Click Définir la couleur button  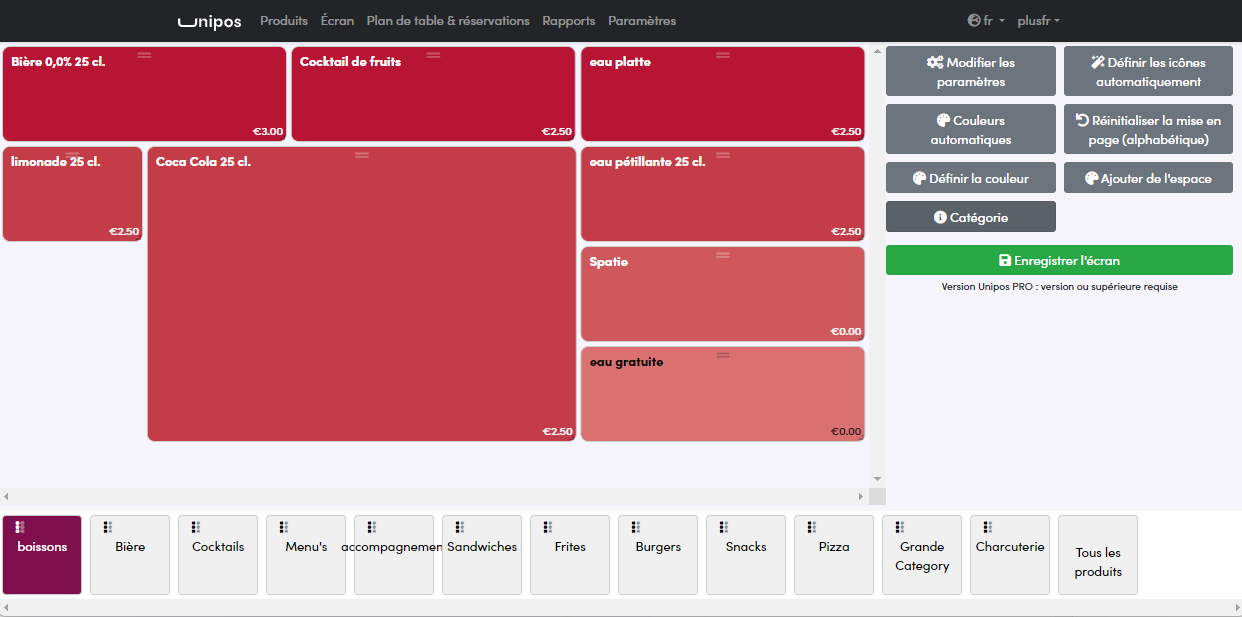(x=971, y=178)
